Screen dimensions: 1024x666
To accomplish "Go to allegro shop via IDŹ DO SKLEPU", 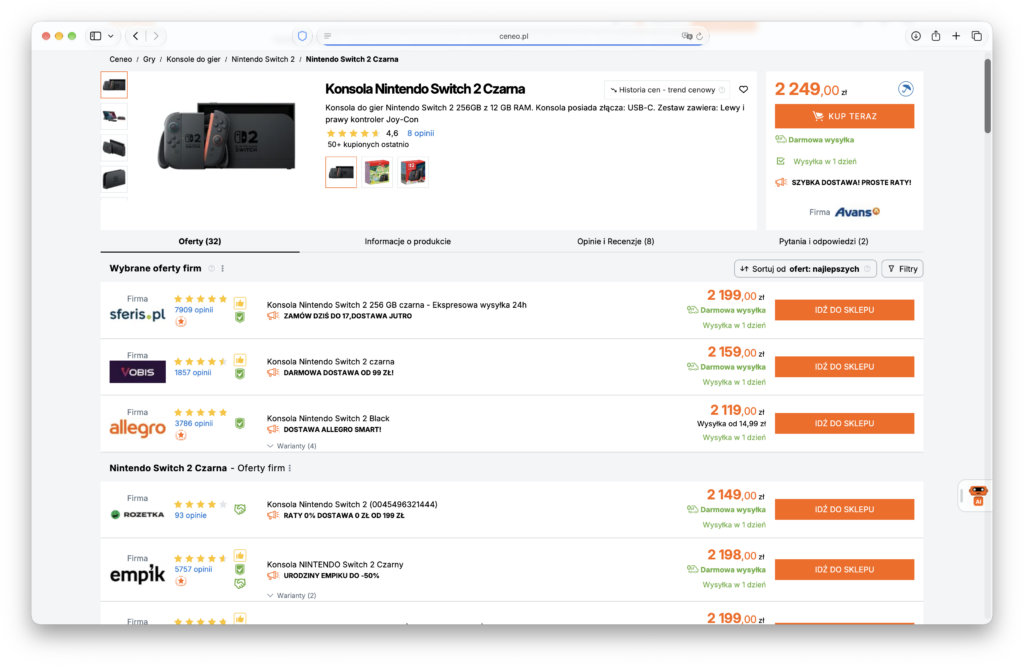I will [844, 424].
